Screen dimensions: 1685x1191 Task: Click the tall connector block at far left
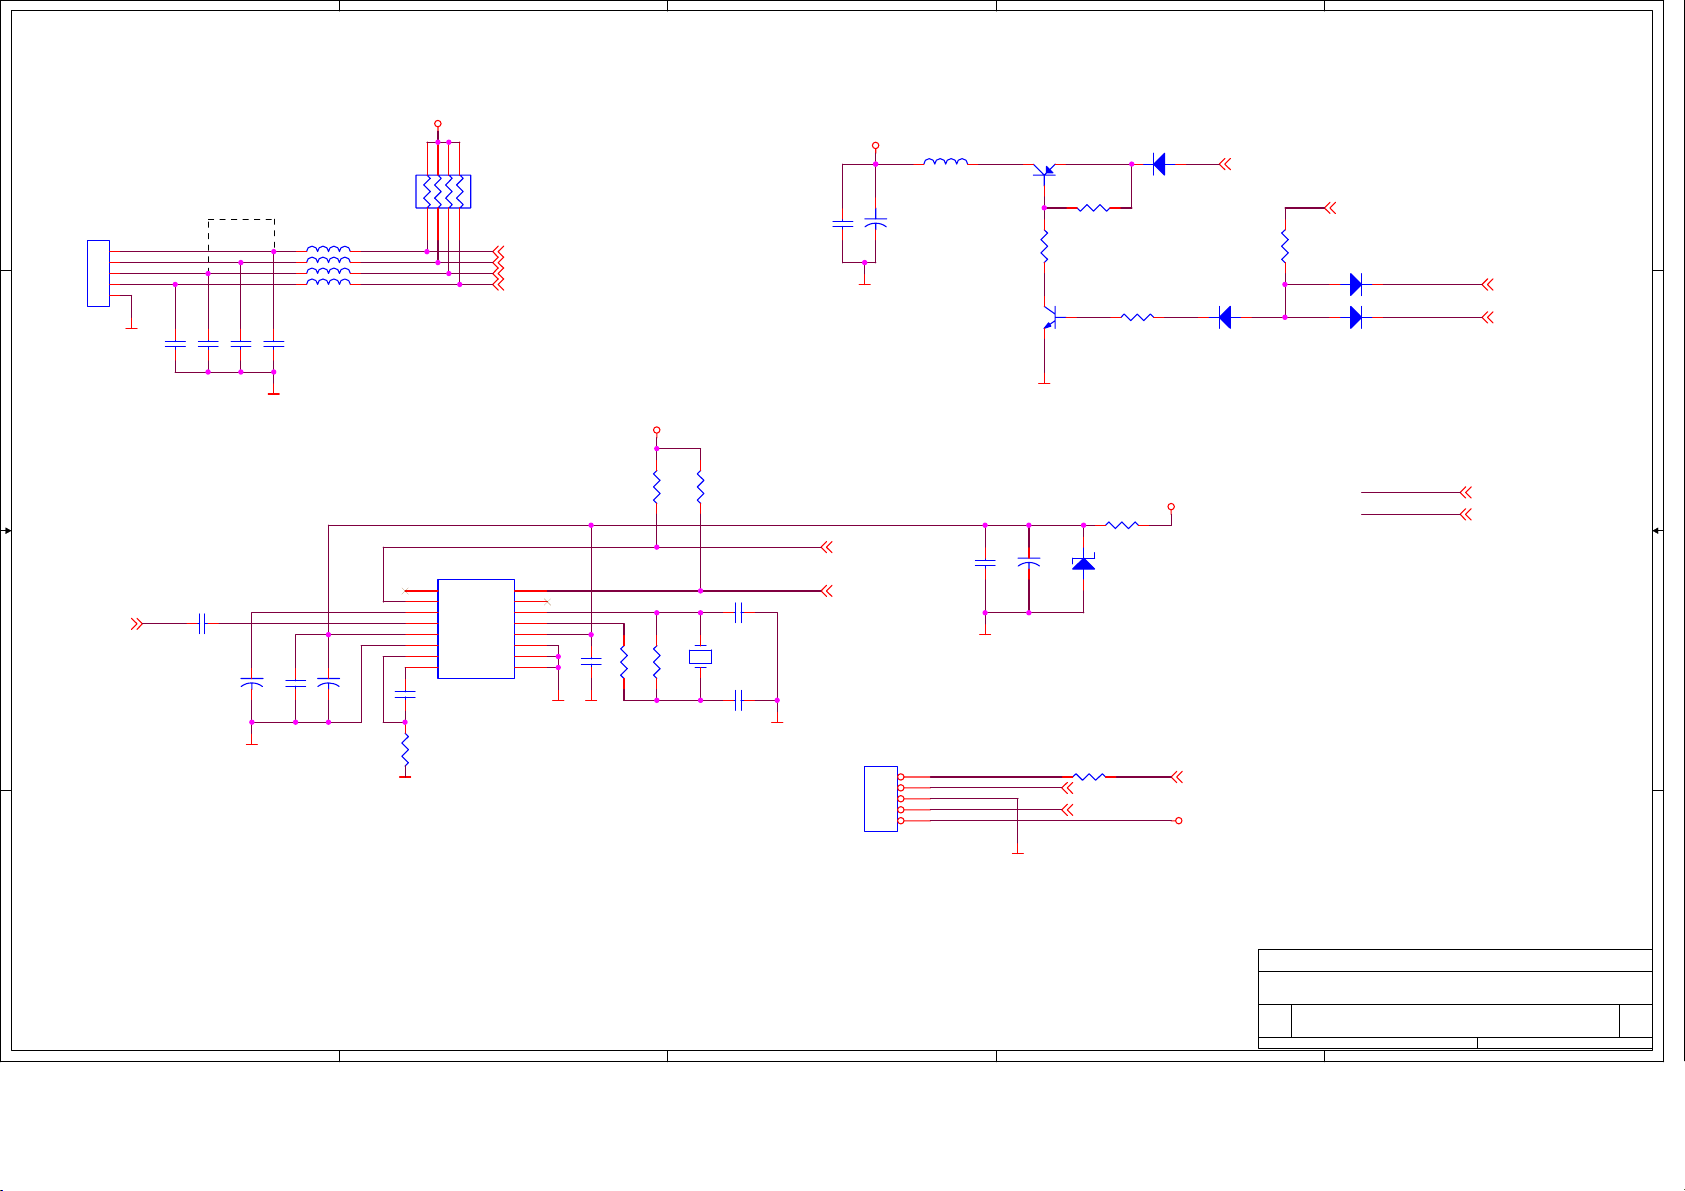pyautogui.click(x=98, y=273)
